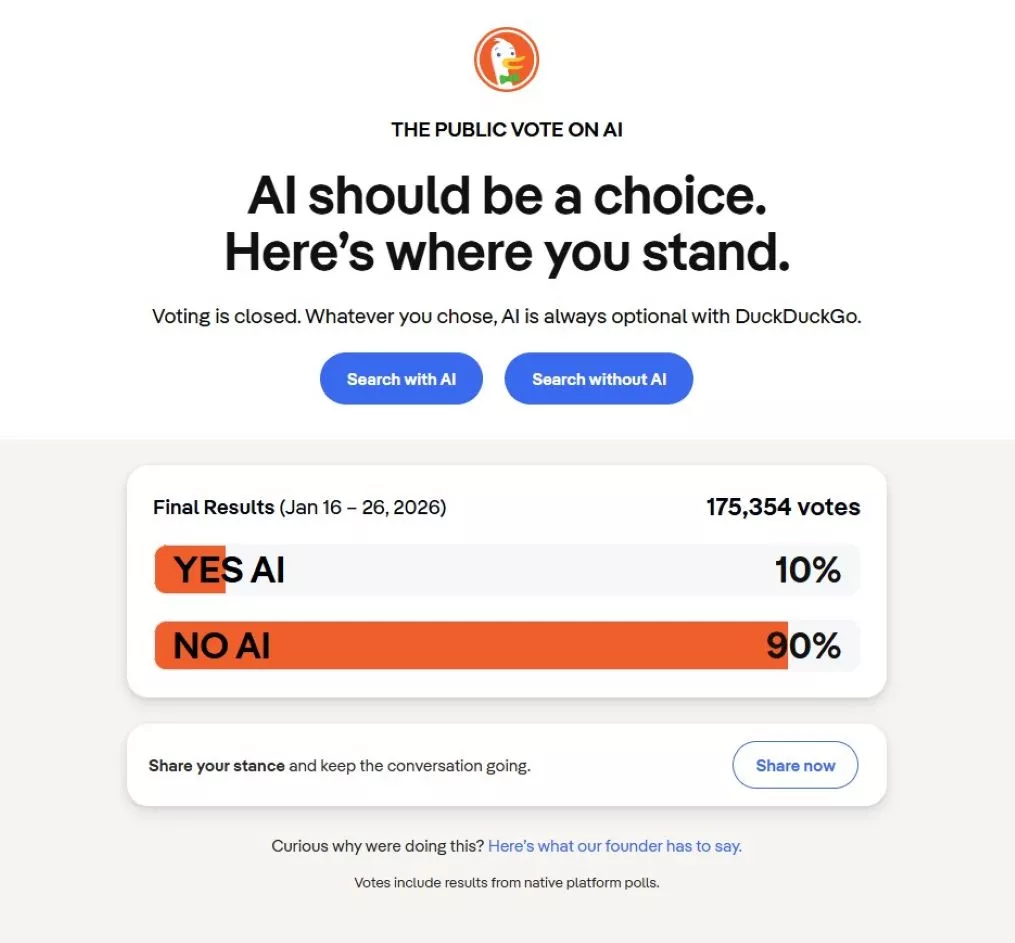The height and width of the screenshot is (943, 1015).
Task: Click the Final Results label
Action: [213, 507]
